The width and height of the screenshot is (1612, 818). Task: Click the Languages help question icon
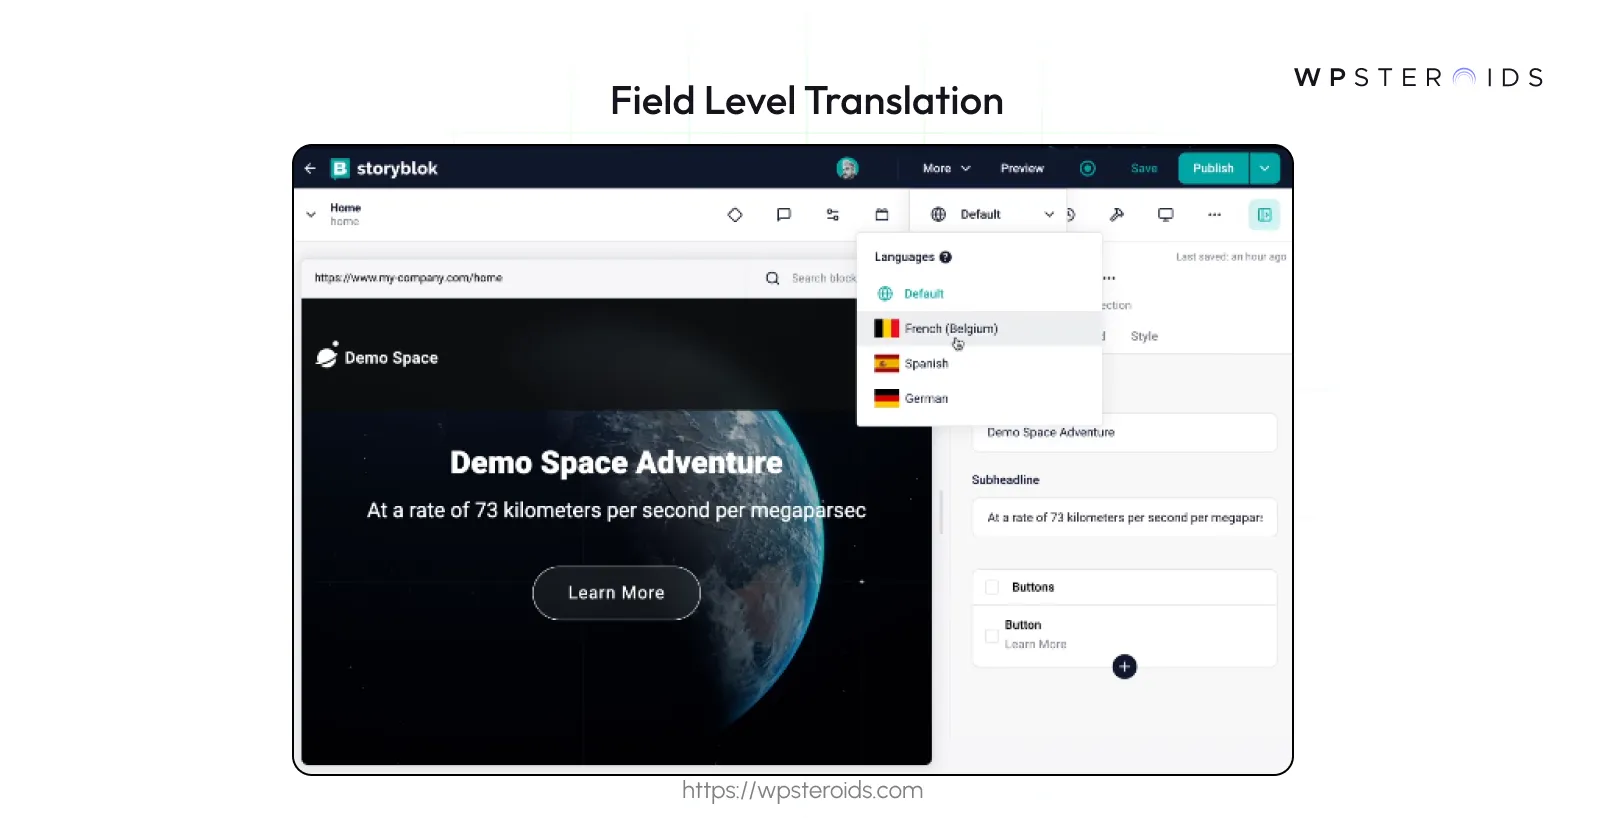pos(945,257)
